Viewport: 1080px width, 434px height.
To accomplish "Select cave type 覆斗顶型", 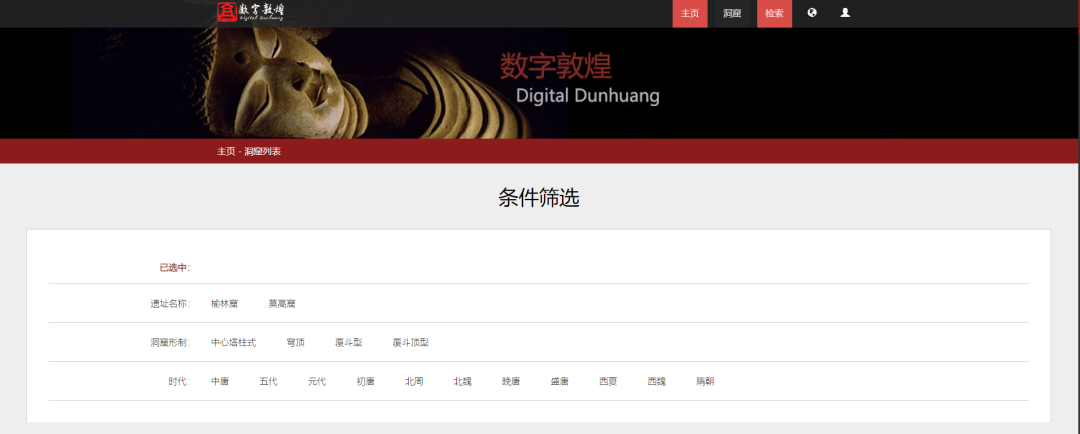I will pos(411,342).
